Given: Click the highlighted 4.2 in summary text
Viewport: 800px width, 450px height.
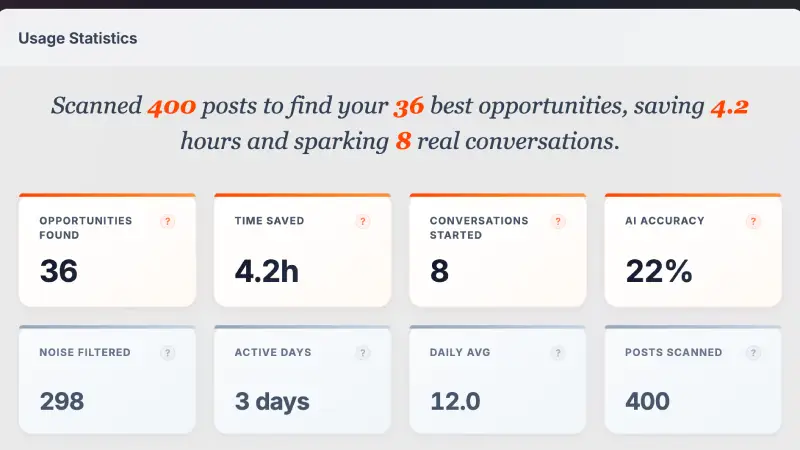Looking at the screenshot, I should pyautogui.click(x=729, y=106).
